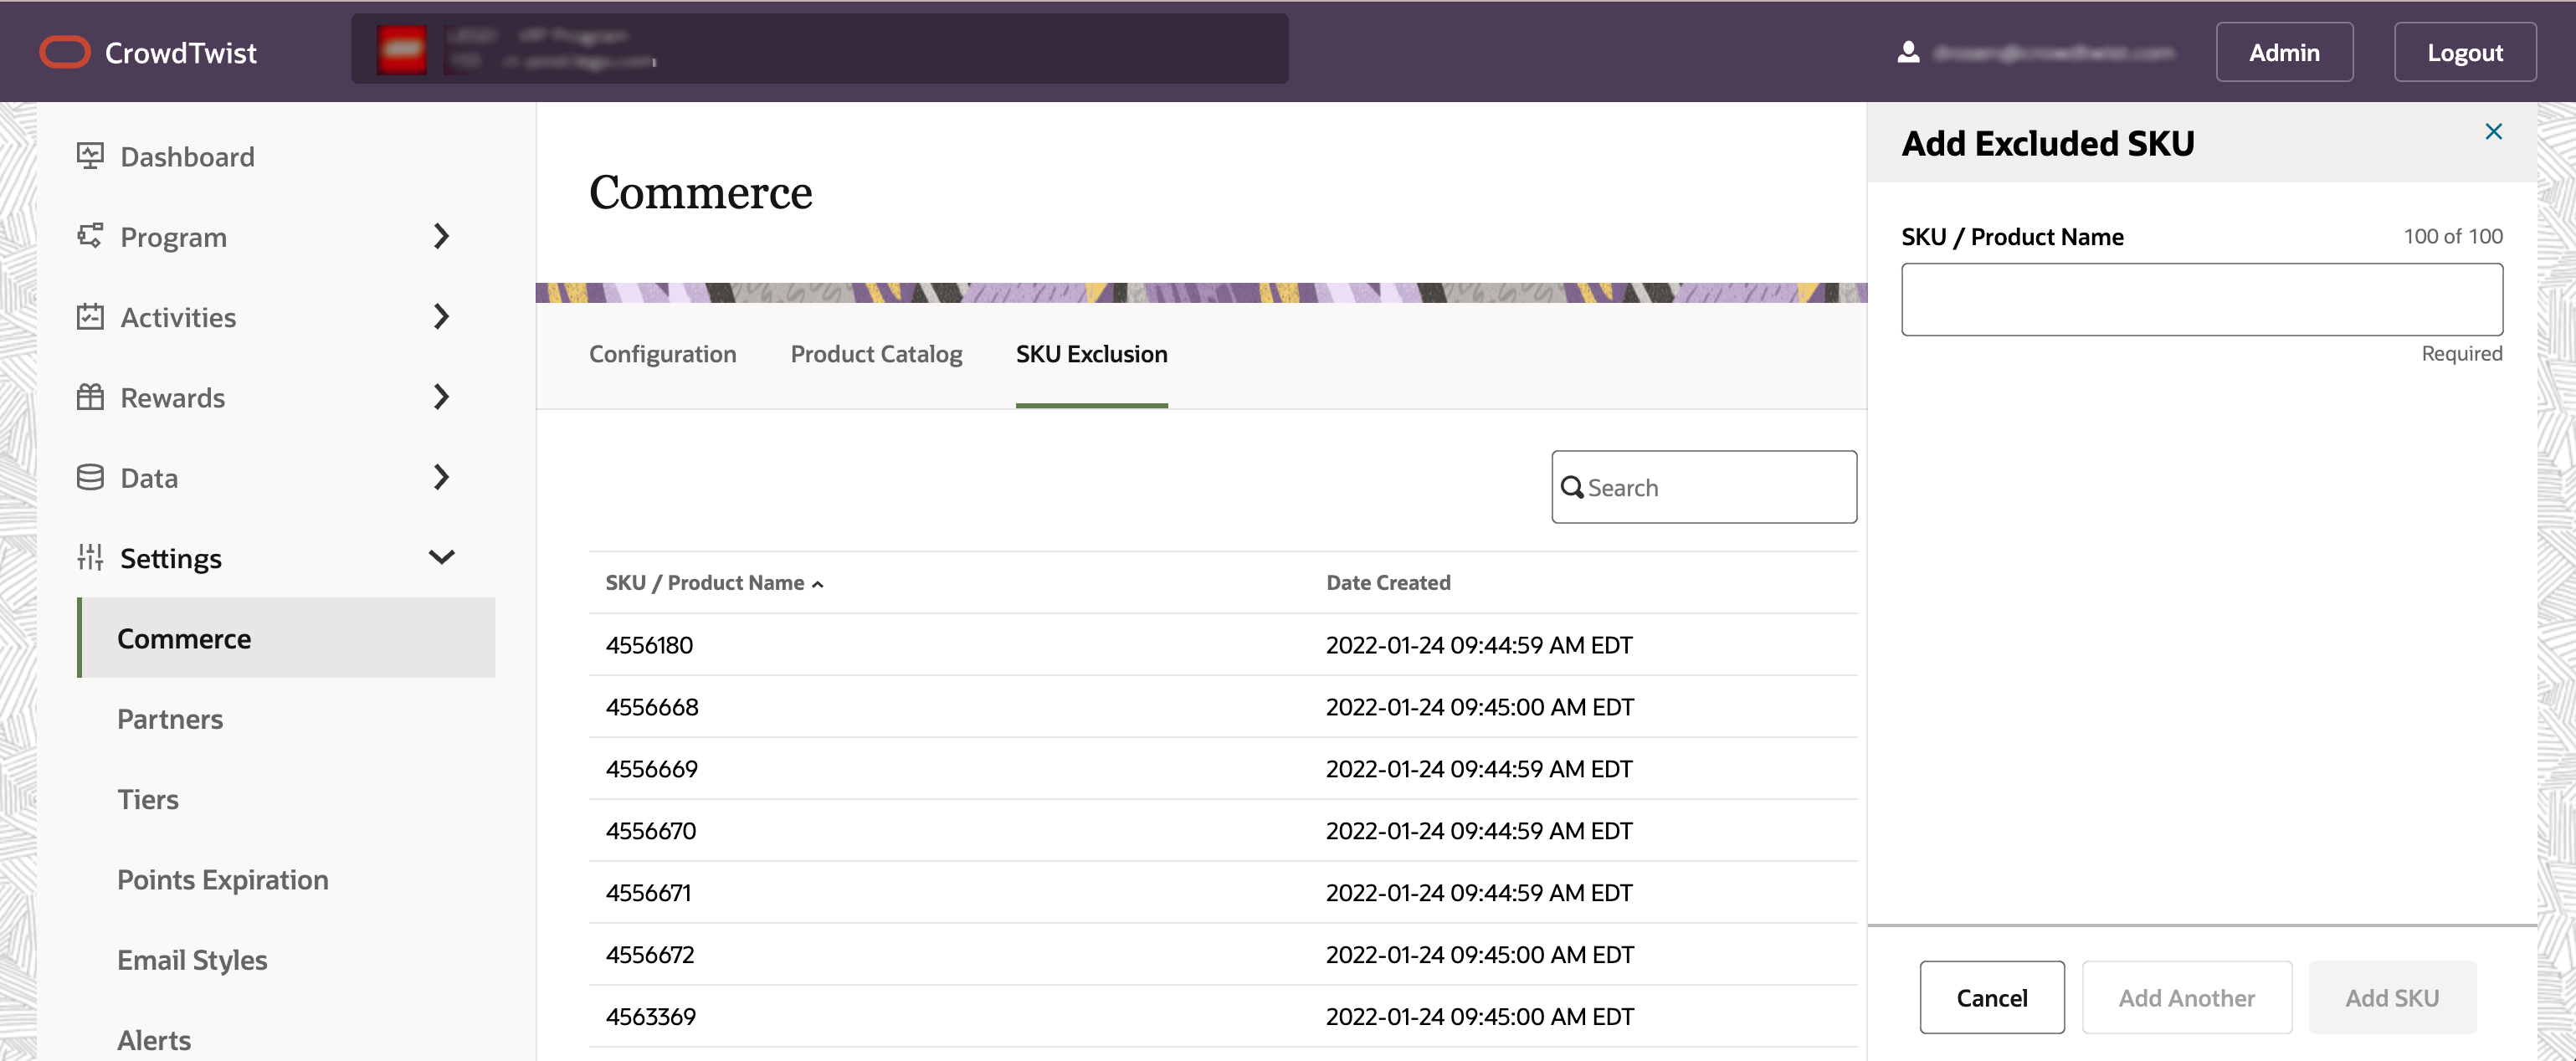Click the Settings sliders icon
This screenshot has height=1061, width=2576.
(x=90, y=557)
